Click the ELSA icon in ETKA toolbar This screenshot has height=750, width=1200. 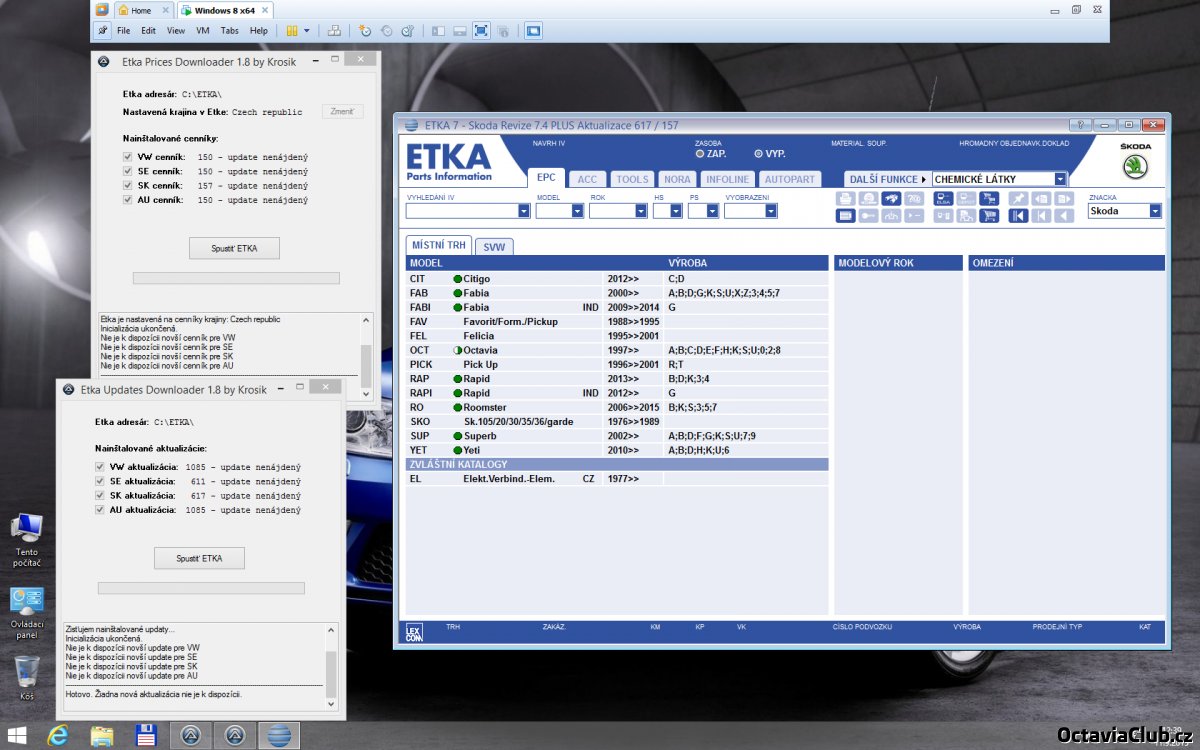point(943,198)
